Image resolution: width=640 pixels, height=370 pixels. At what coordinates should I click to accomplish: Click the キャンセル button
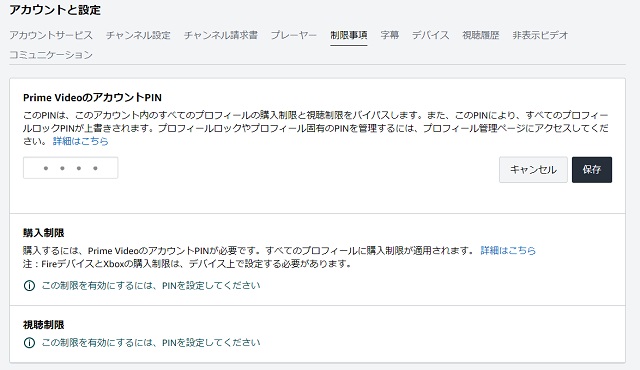[533, 170]
